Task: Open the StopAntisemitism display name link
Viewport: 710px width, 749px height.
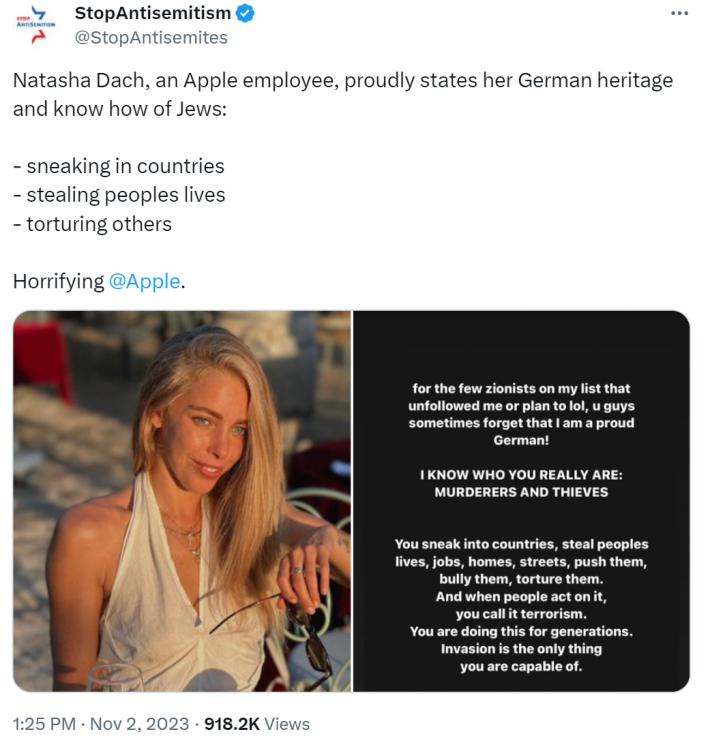Action: (153, 14)
